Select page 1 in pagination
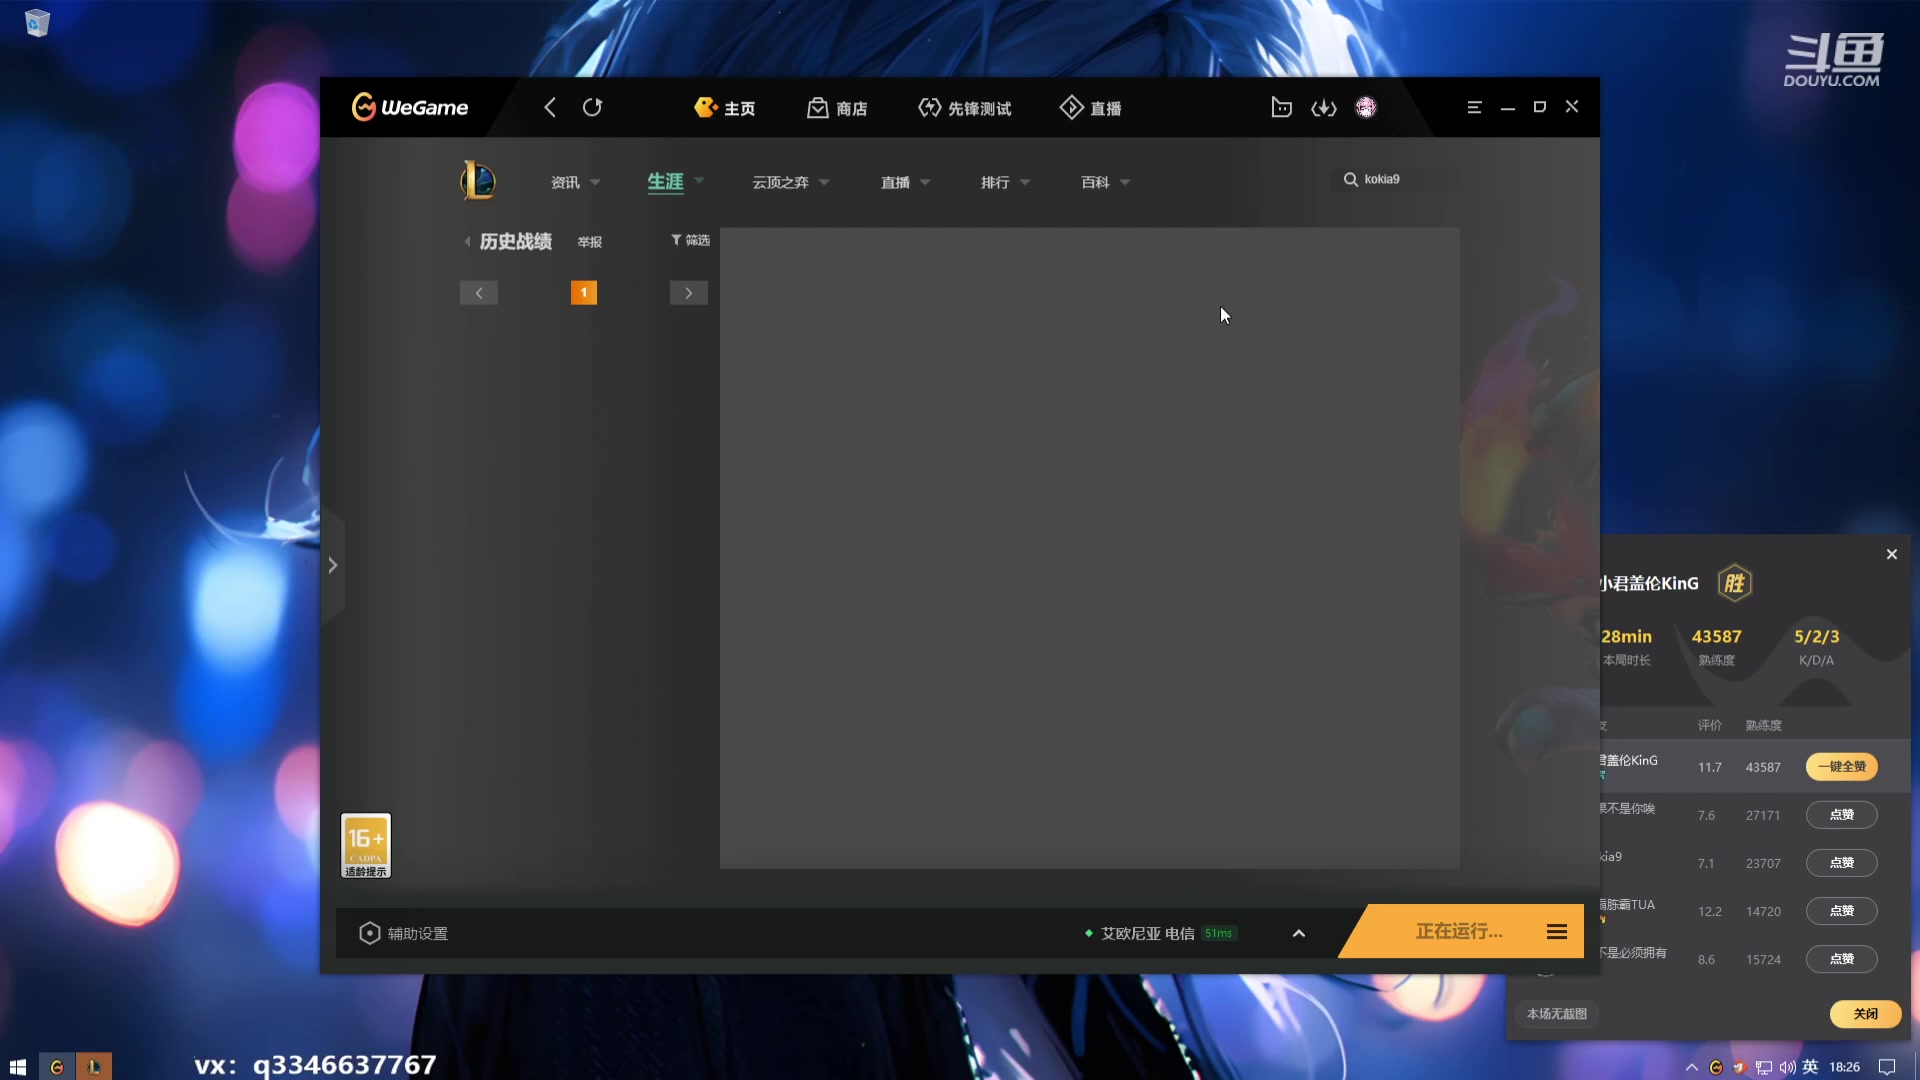Viewport: 1920px width, 1080px height. [584, 293]
